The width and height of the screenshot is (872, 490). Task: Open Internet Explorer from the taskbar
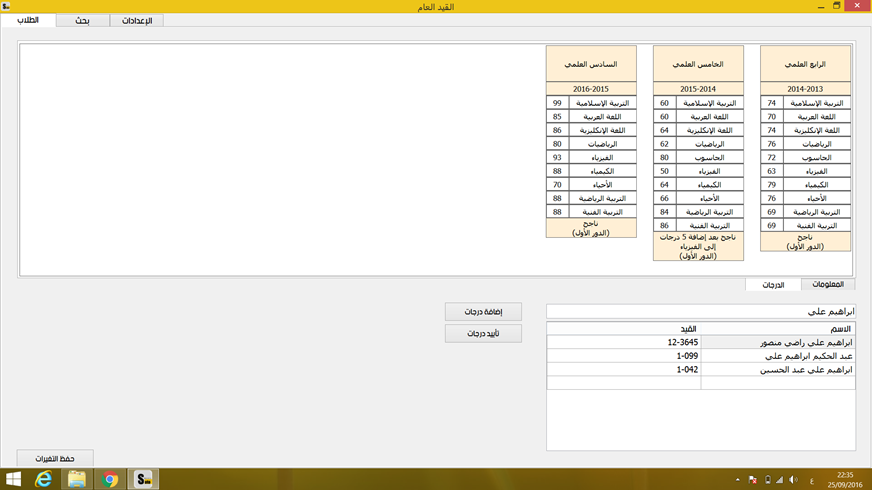tap(44, 479)
